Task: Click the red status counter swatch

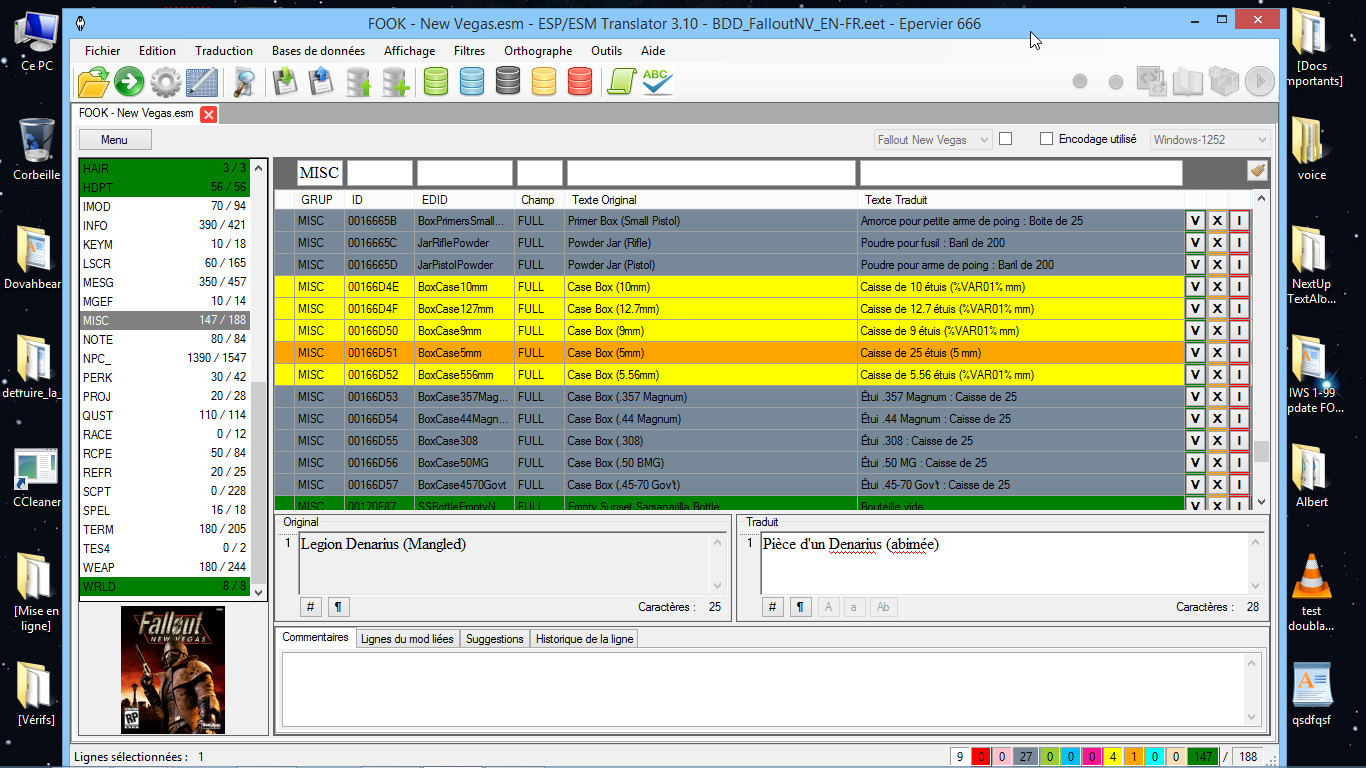Action: (981, 757)
